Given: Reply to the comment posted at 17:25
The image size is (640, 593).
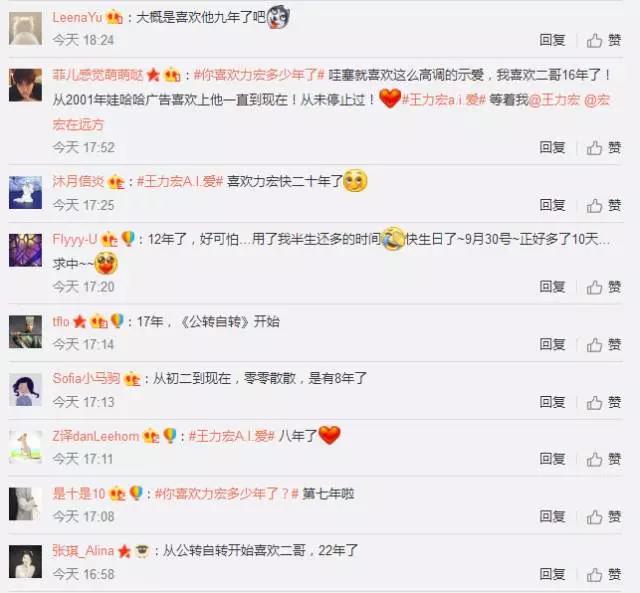Looking at the screenshot, I should [552, 205].
